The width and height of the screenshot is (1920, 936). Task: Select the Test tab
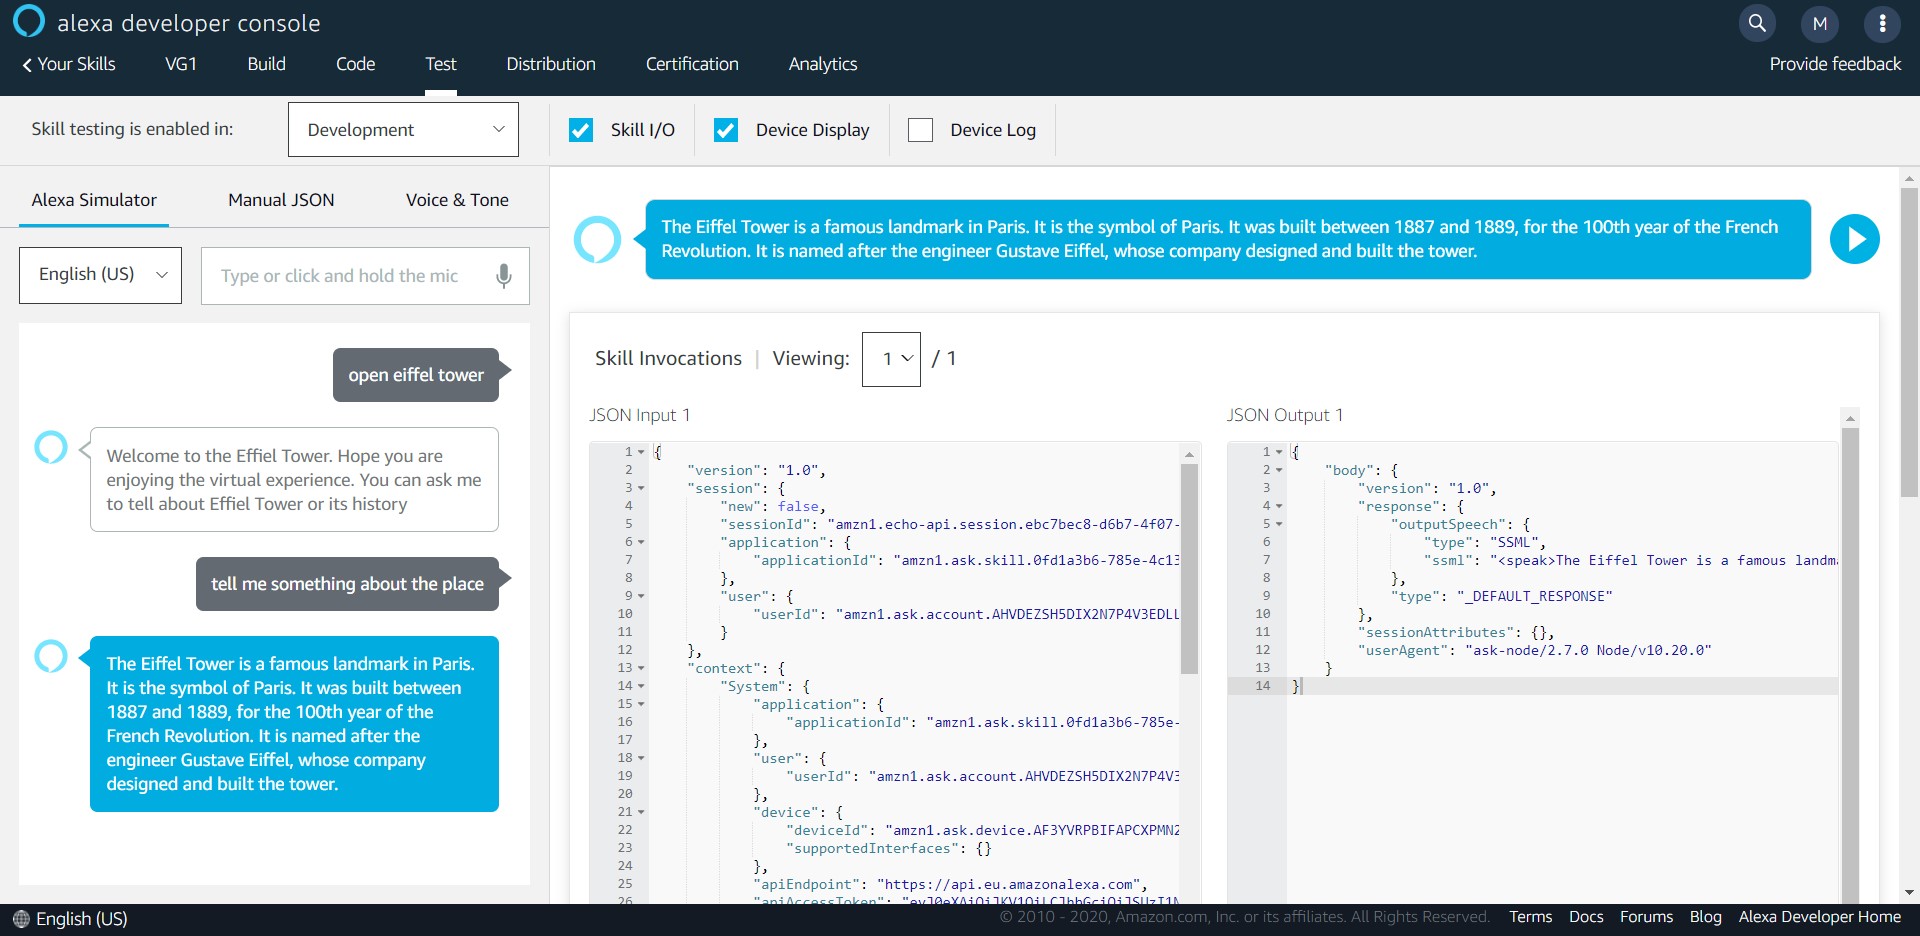(441, 64)
